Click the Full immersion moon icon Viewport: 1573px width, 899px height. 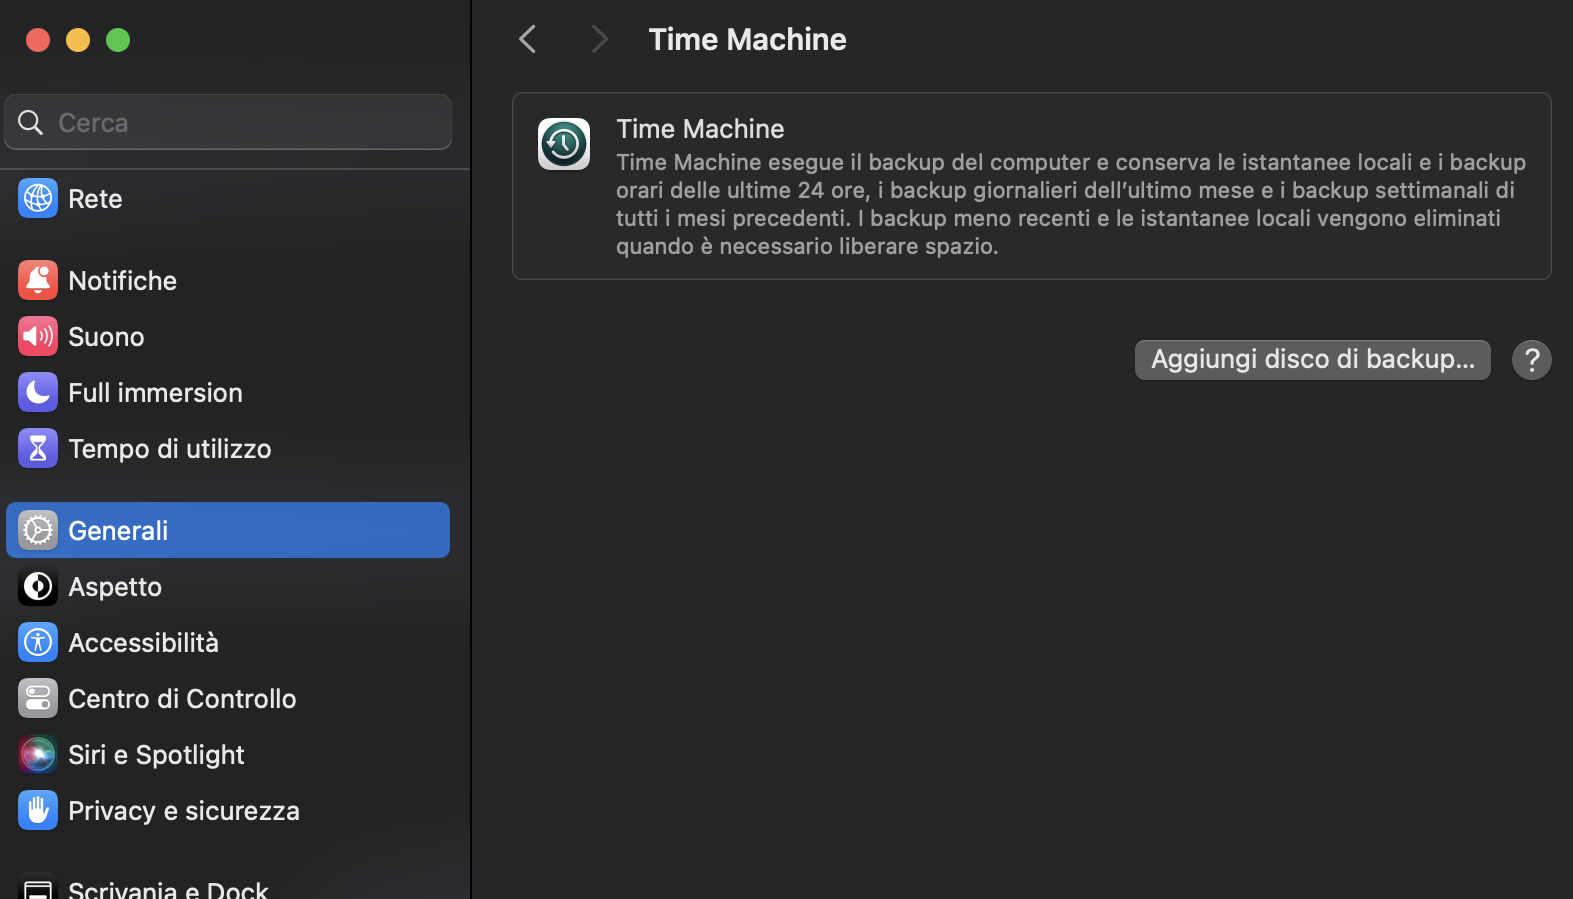coord(38,392)
